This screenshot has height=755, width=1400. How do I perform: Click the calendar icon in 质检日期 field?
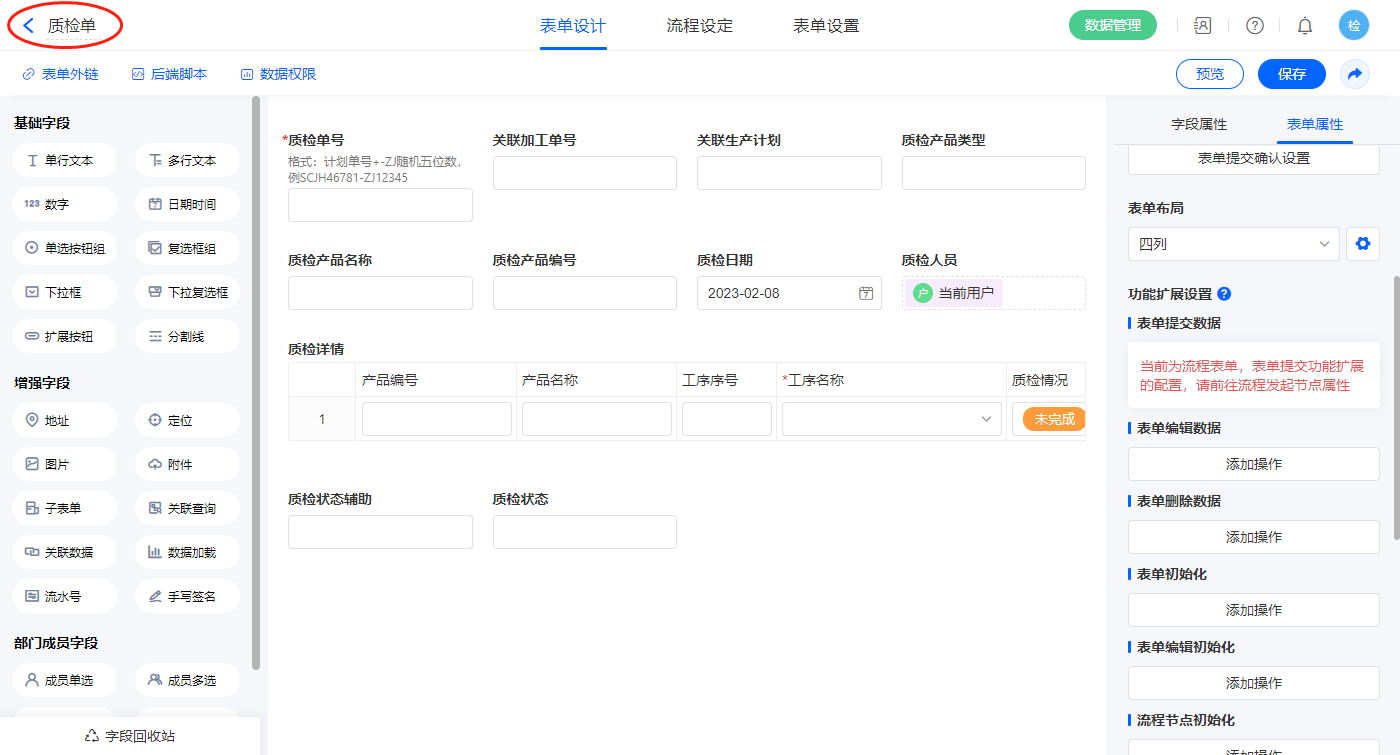pos(866,293)
